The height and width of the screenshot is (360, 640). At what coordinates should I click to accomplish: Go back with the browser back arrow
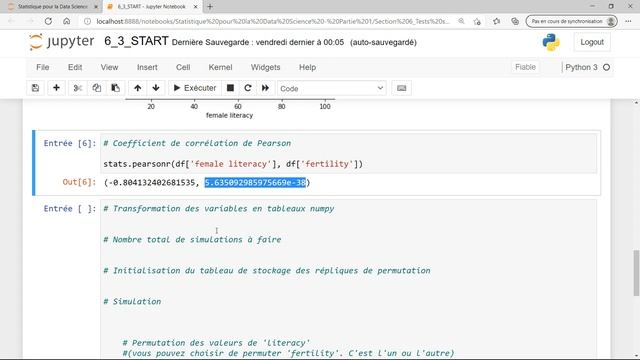11,21
